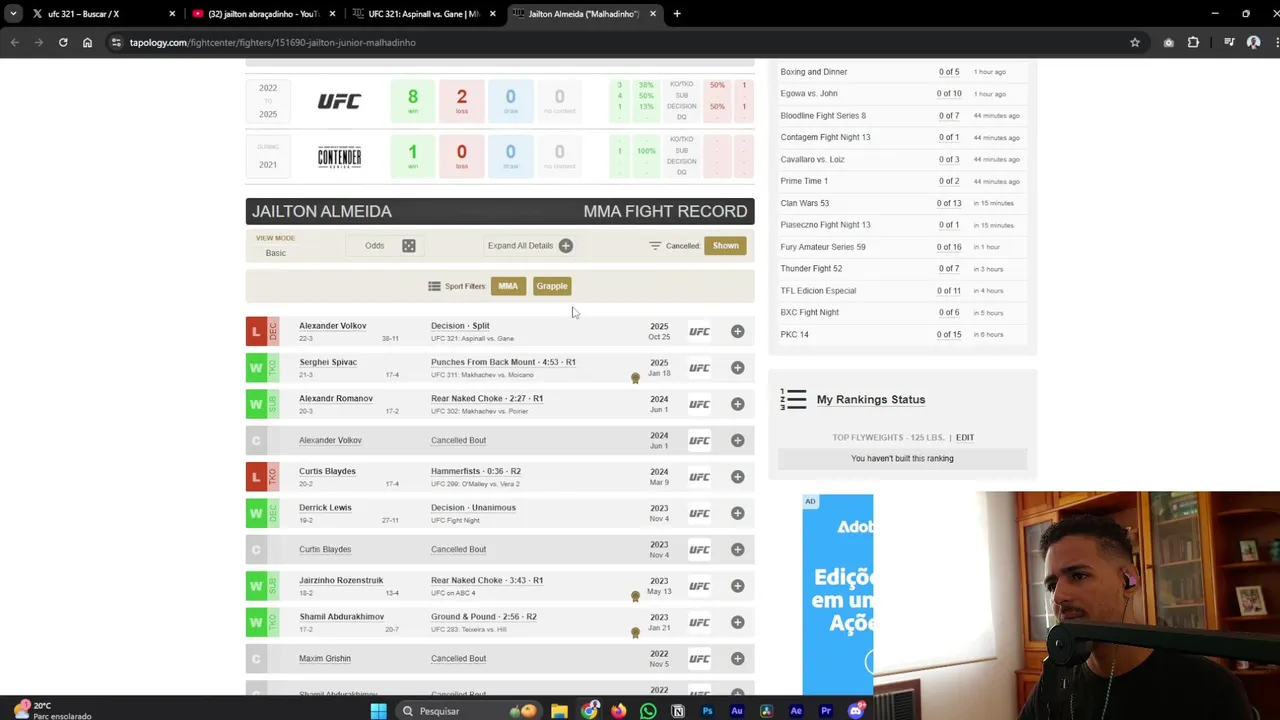Open Cancelled Bout text for Curtis Blaydes 2023
Screen dimensions: 1280x720
click(x=458, y=549)
